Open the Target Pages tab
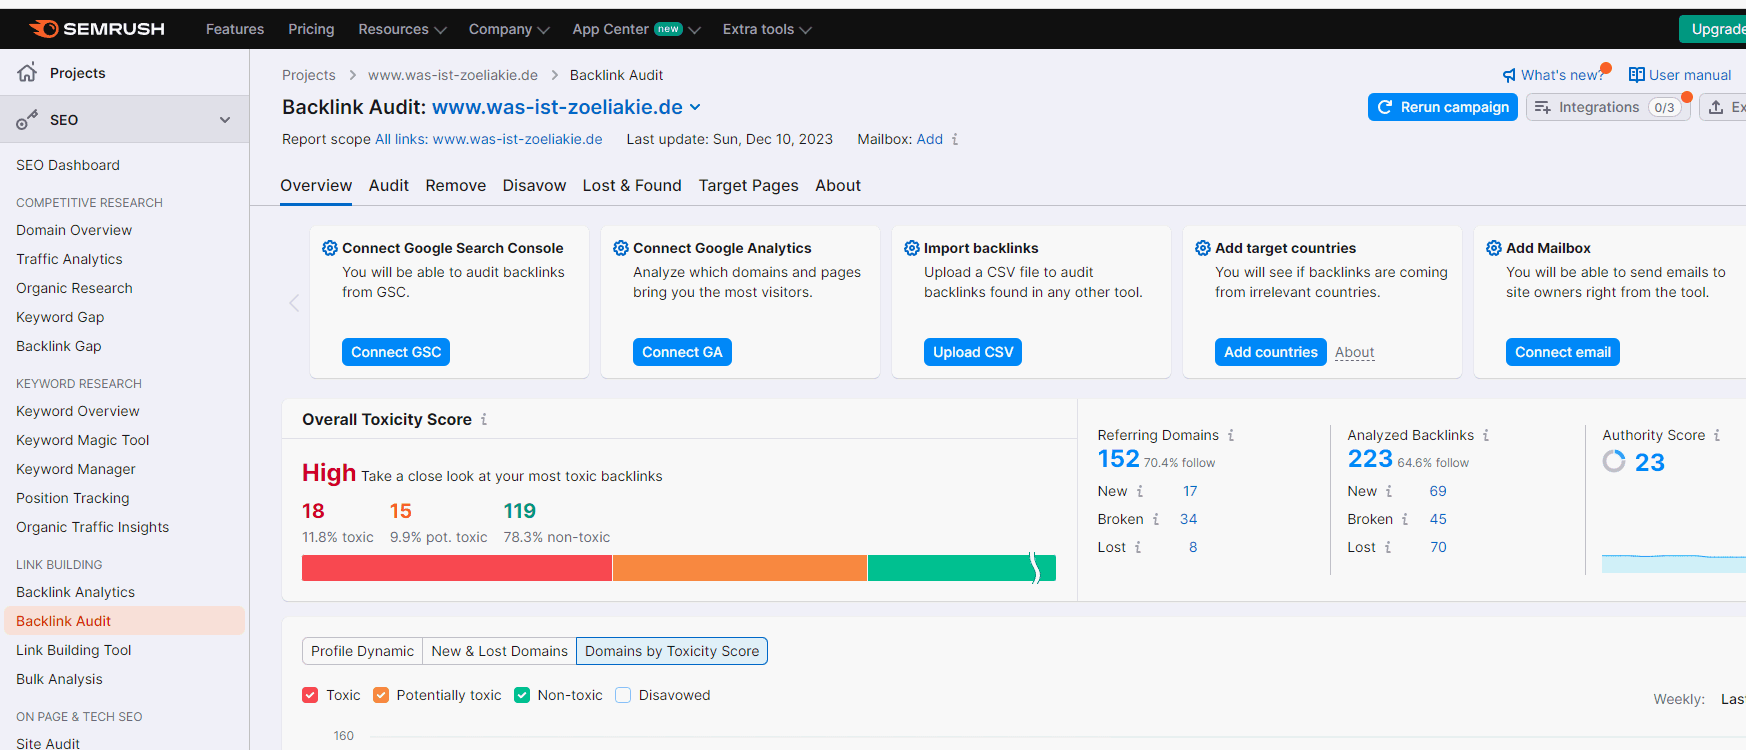The width and height of the screenshot is (1746, 750). 748,185
